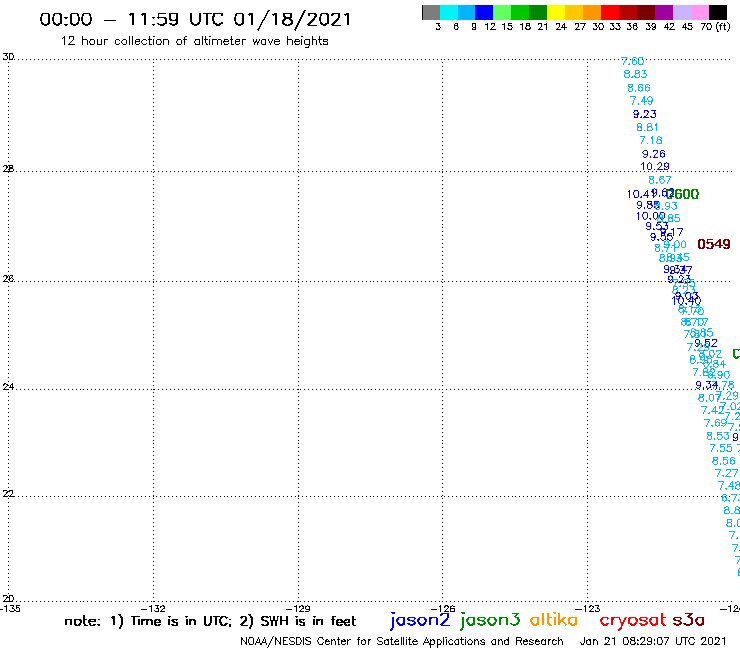Click the cyan legend swatch
This screenshot has height=650, width=740.
point(449,12)
